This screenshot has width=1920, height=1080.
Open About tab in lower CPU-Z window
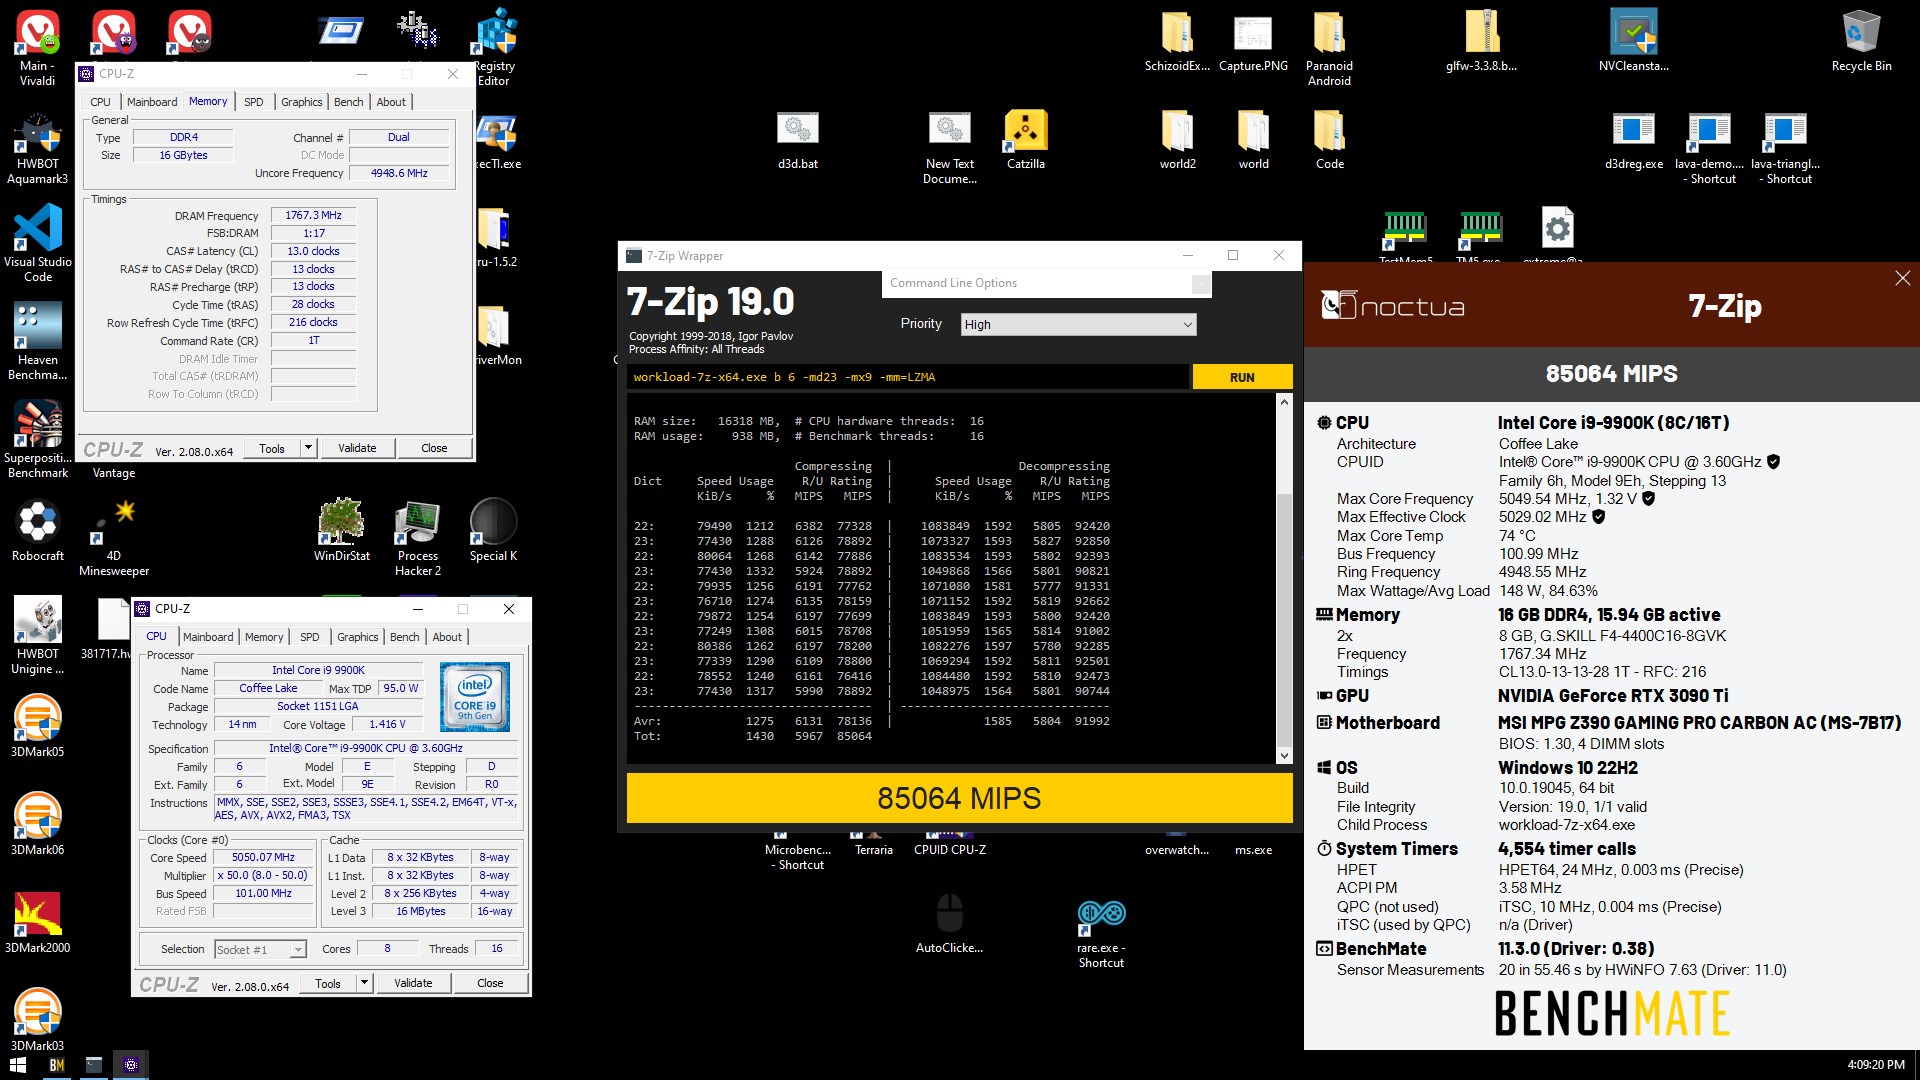(x=447, y=637)
